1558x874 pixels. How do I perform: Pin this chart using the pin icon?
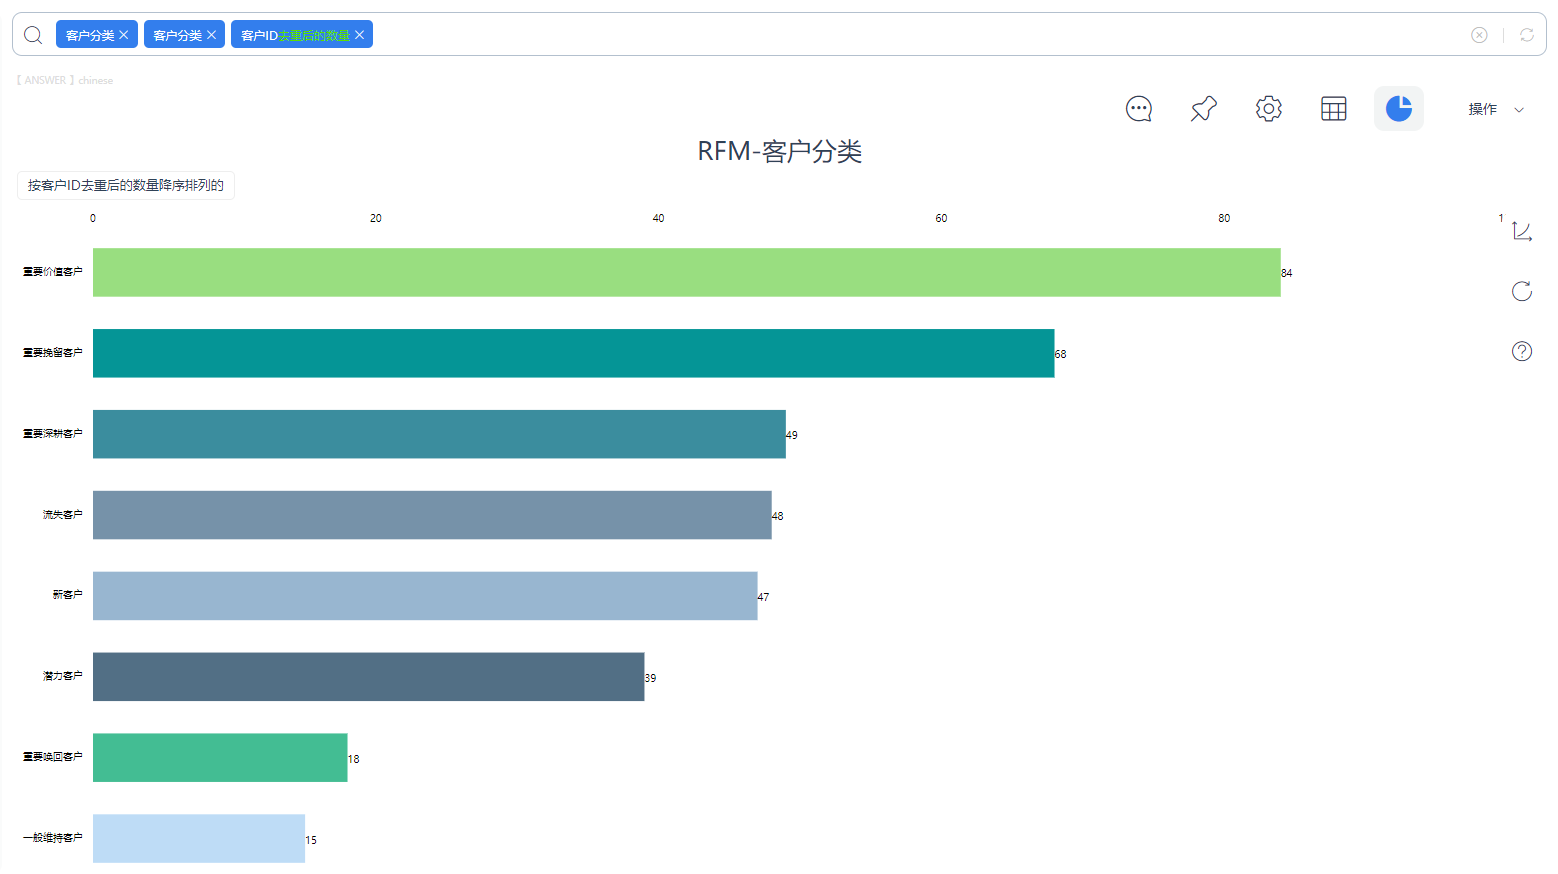pyautogui.click(x=1203, y=108)
